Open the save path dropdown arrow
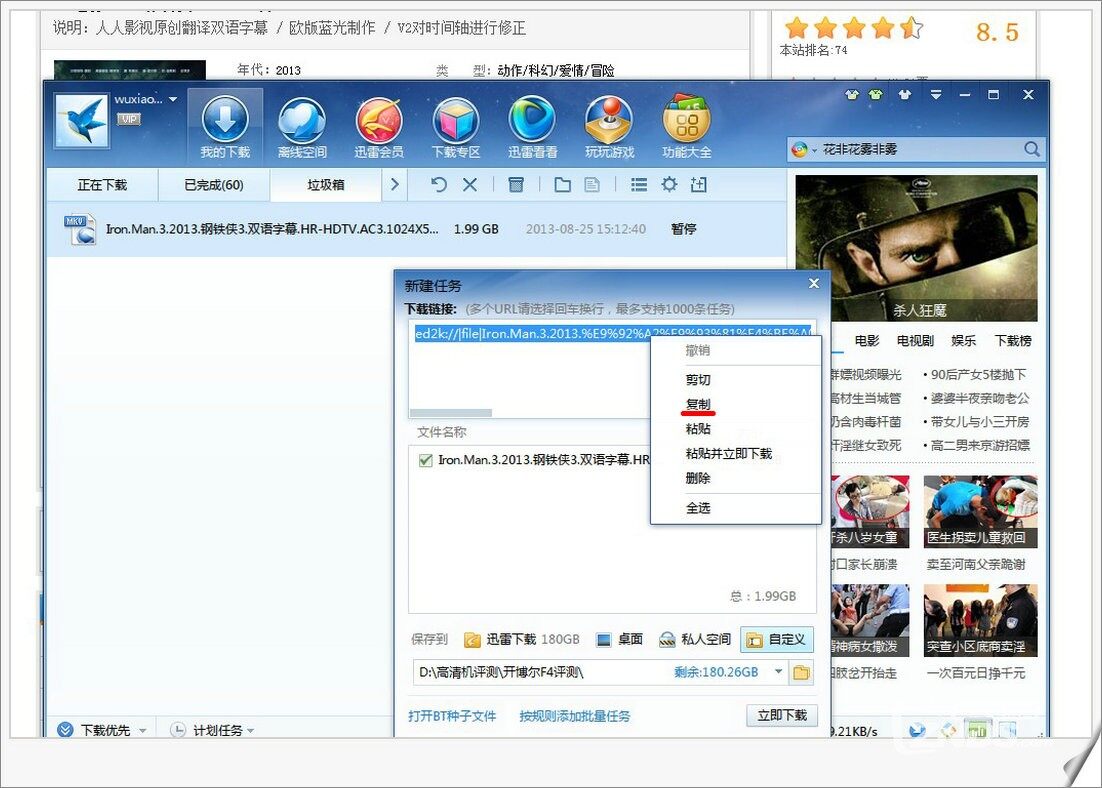The height and width of the screenshot is (788, 1102). point(778,671)
